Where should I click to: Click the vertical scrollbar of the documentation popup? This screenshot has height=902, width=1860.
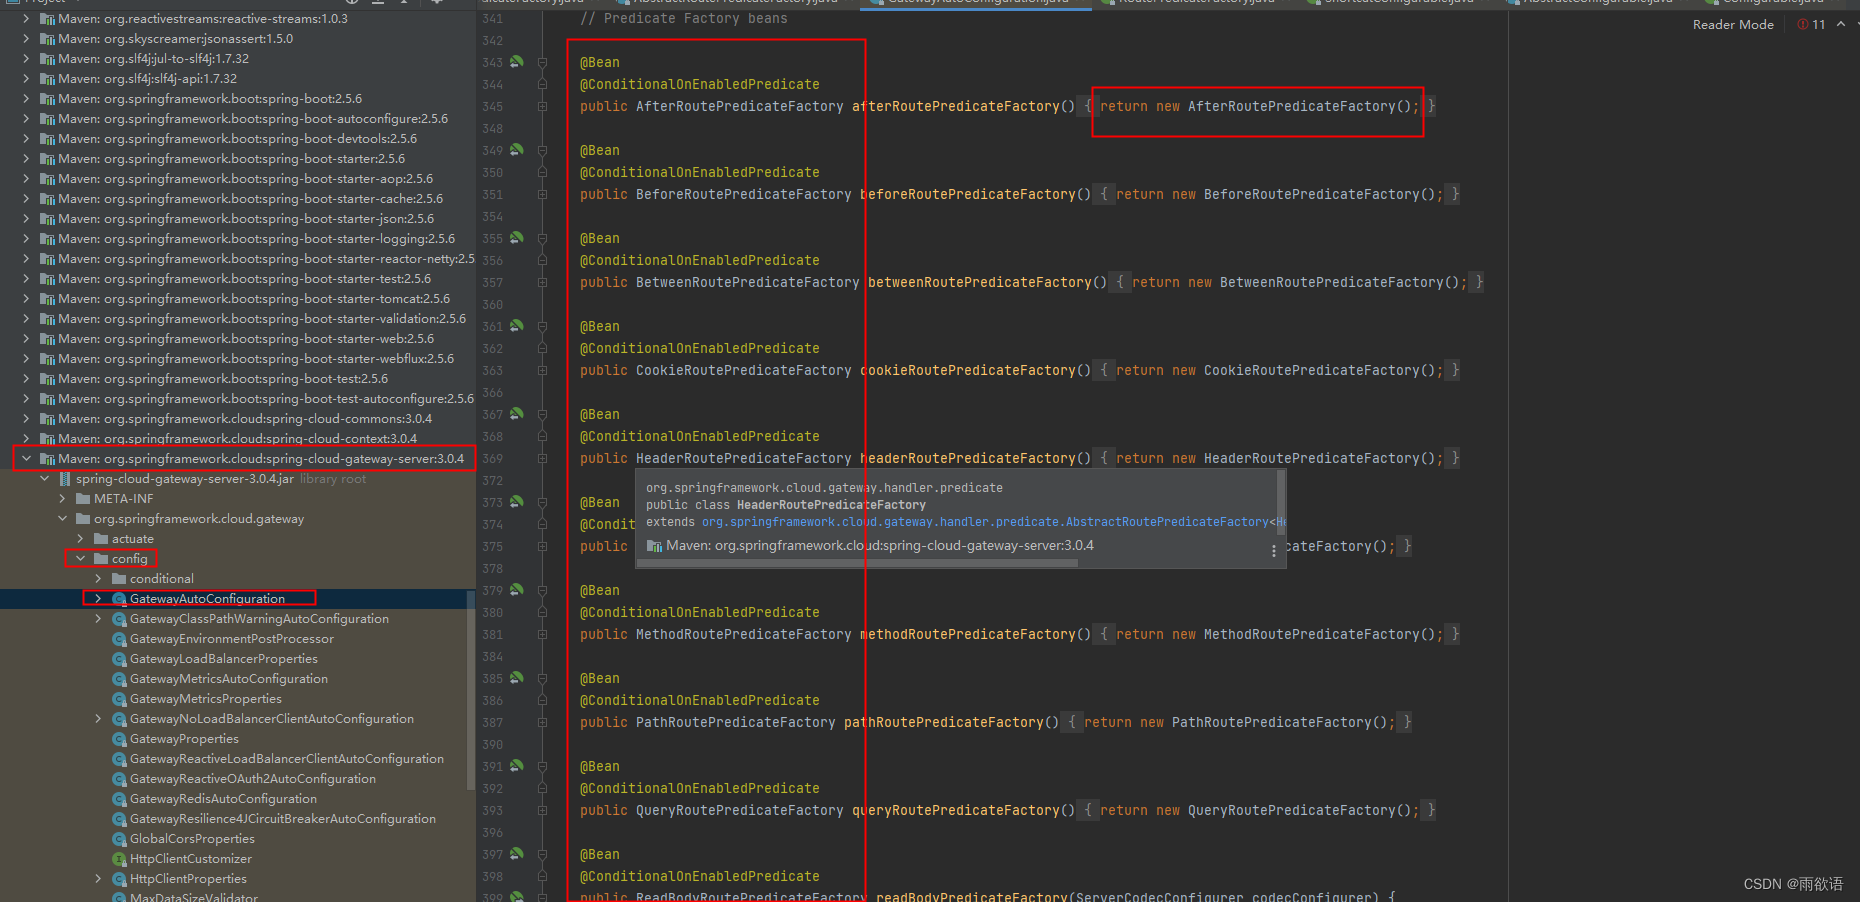[x=1281, y=502]
